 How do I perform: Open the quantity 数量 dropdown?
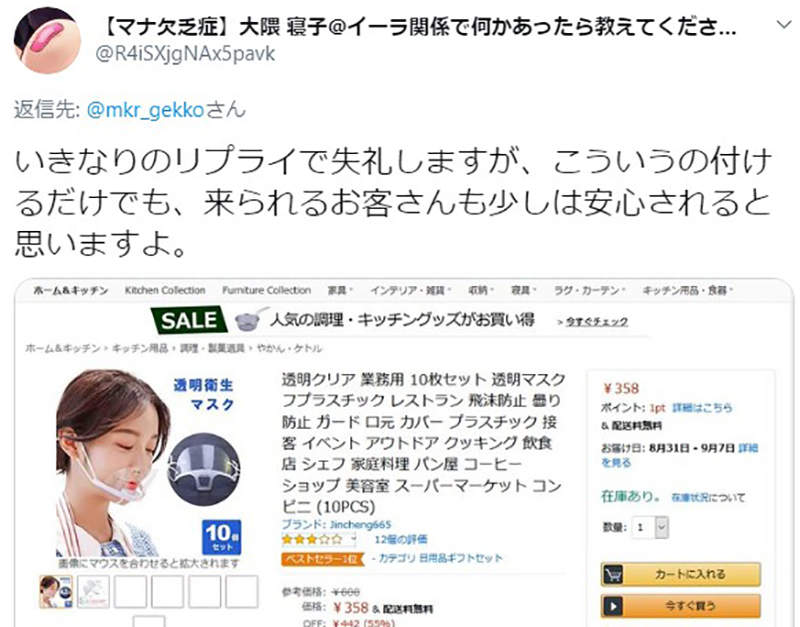tap(650, 528)
